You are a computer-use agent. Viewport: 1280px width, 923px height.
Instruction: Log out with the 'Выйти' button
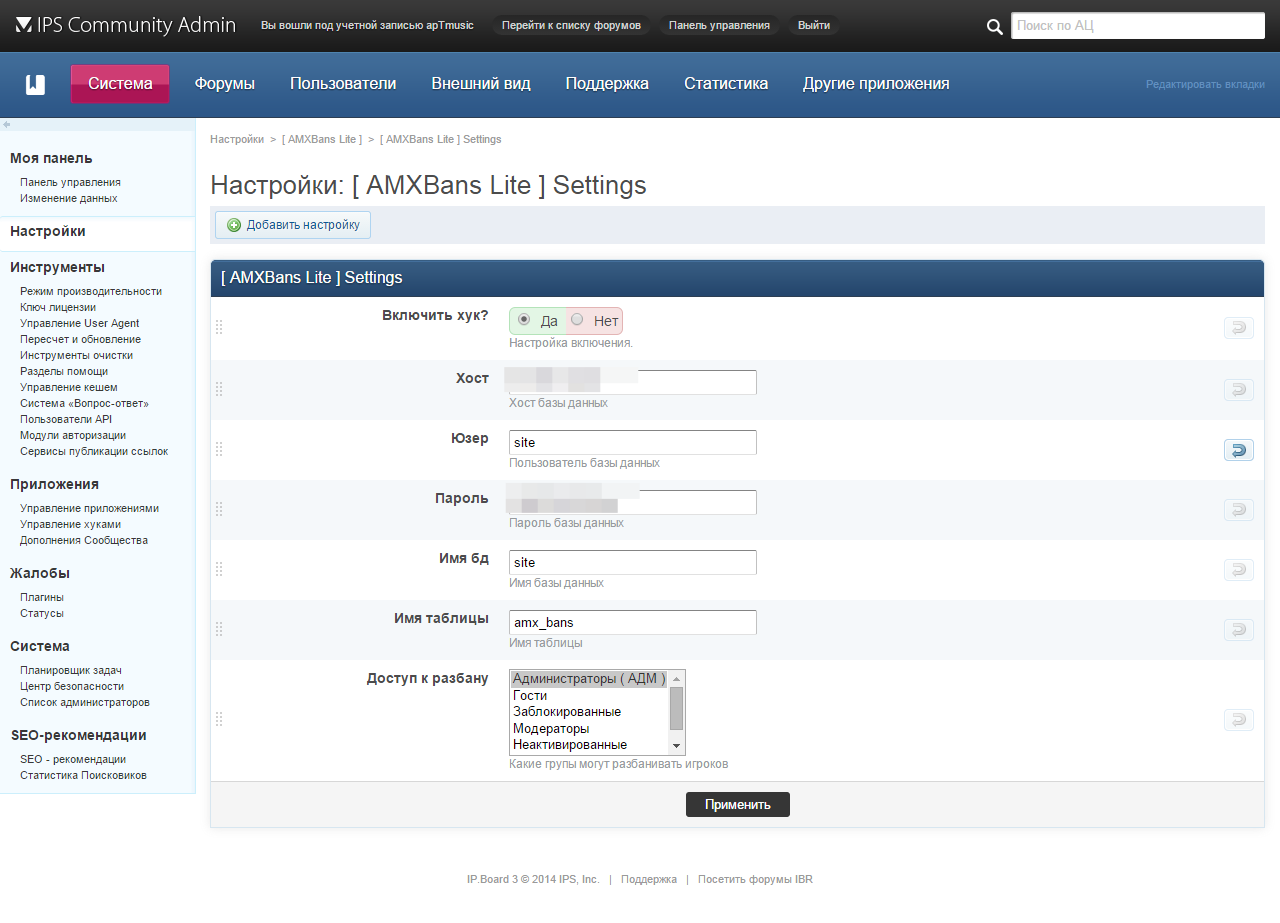(x=814, y=25)
